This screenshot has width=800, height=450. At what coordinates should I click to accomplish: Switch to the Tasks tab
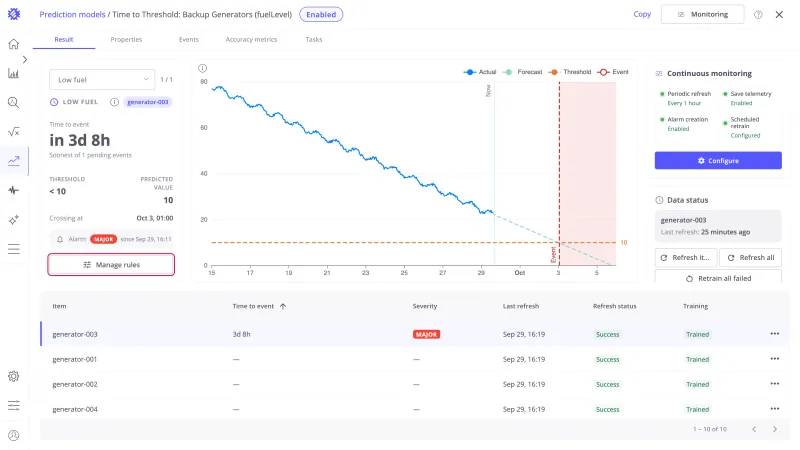[314, 39]
